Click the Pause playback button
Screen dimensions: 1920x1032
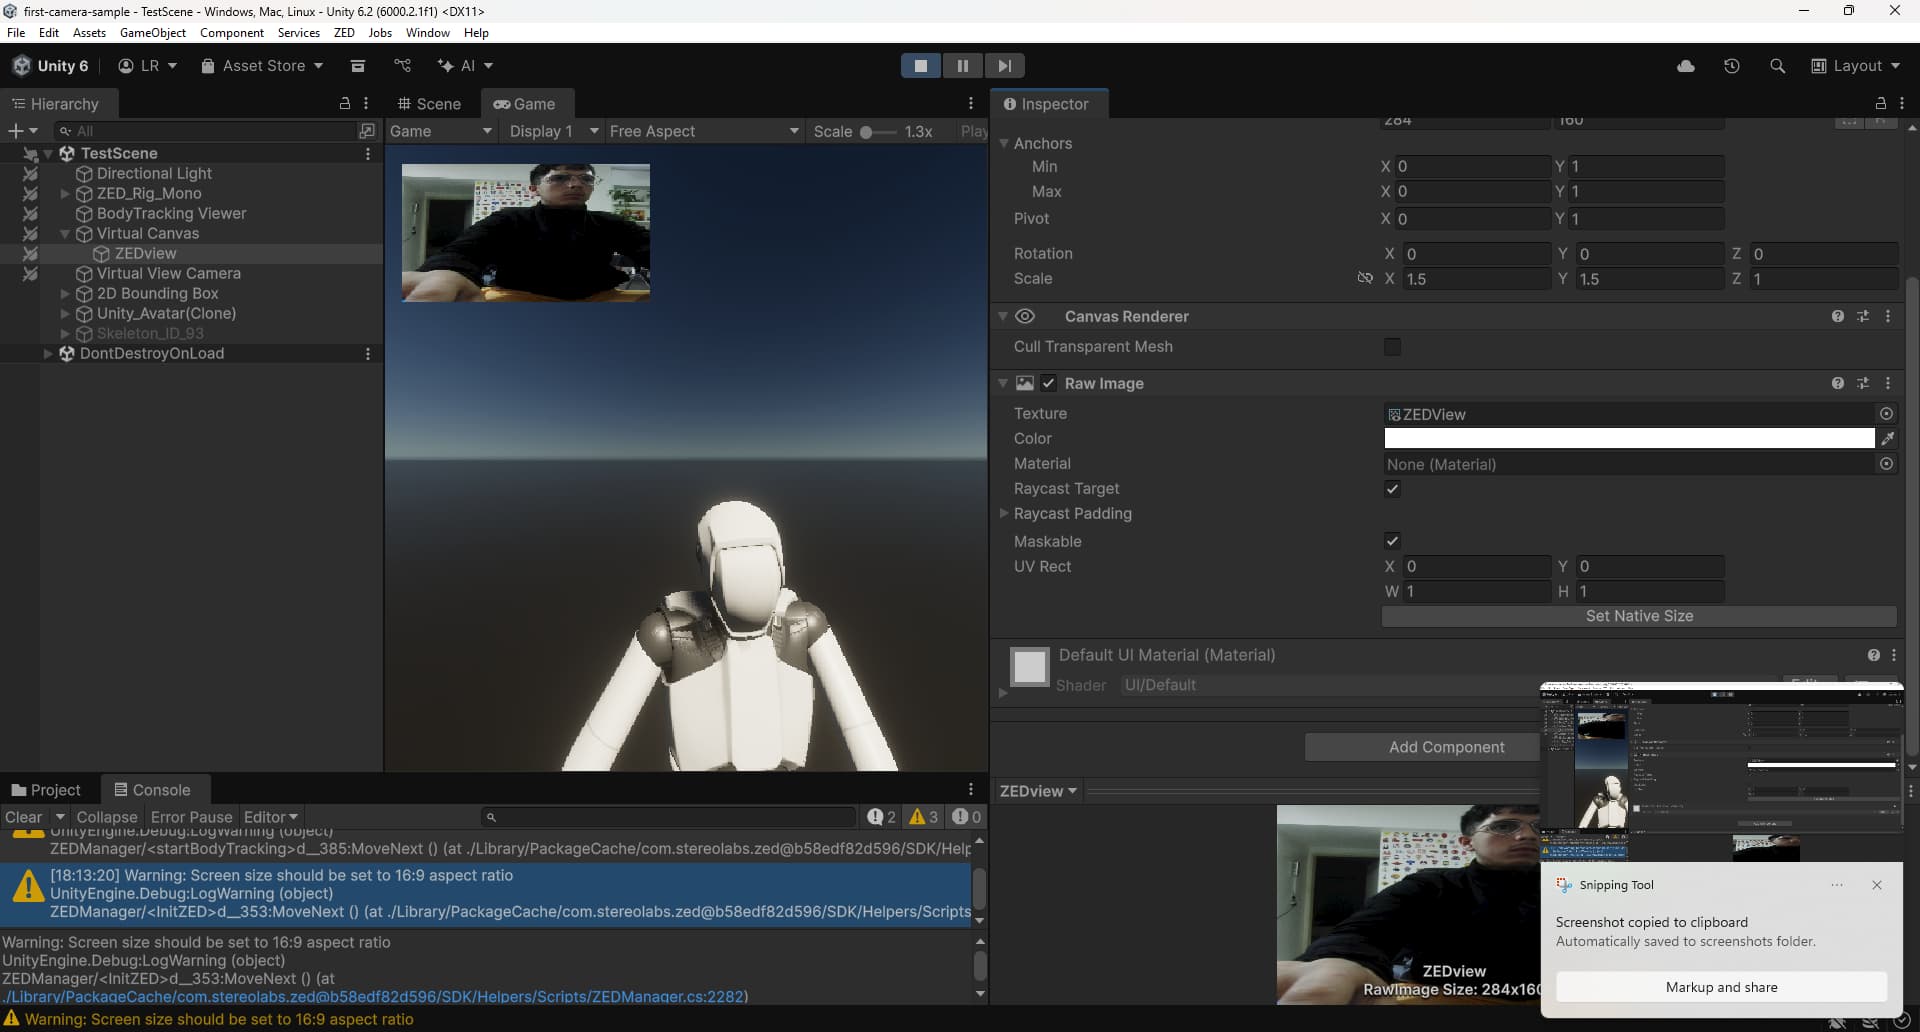tap(962, 66)
